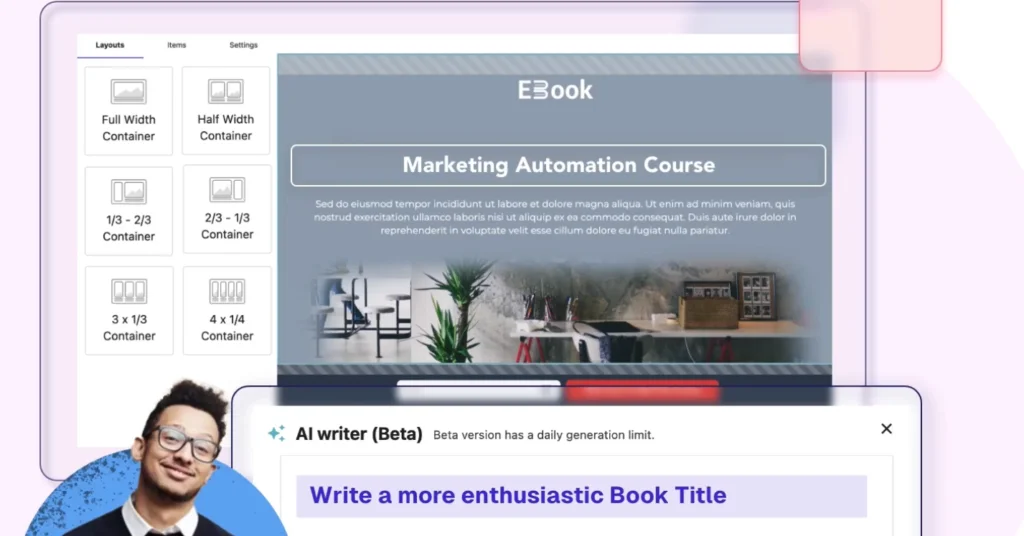Click the "4 x 1/4 Container" label

click(227, 328)
